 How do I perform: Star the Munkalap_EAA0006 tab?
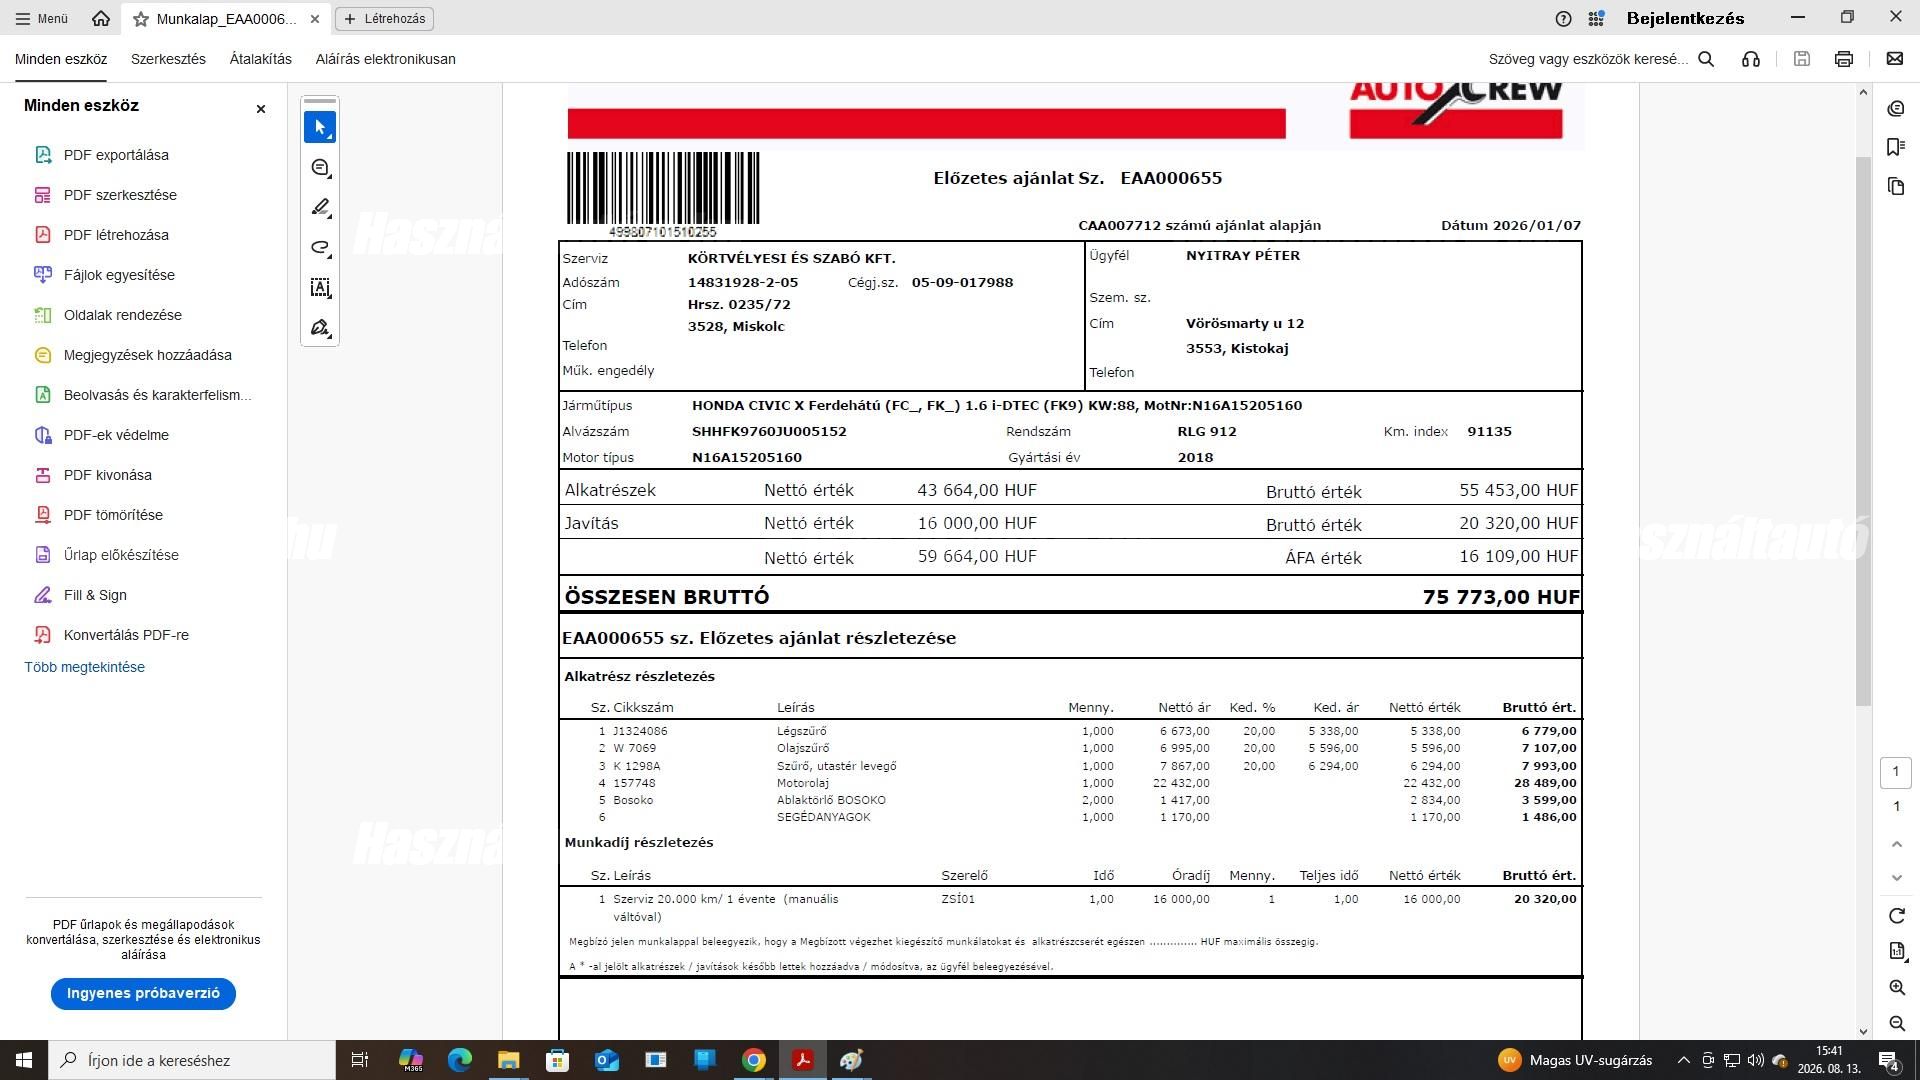[141, 19]
